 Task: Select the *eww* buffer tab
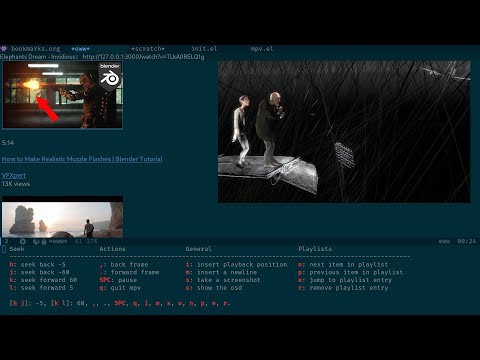tap(81, 49)
